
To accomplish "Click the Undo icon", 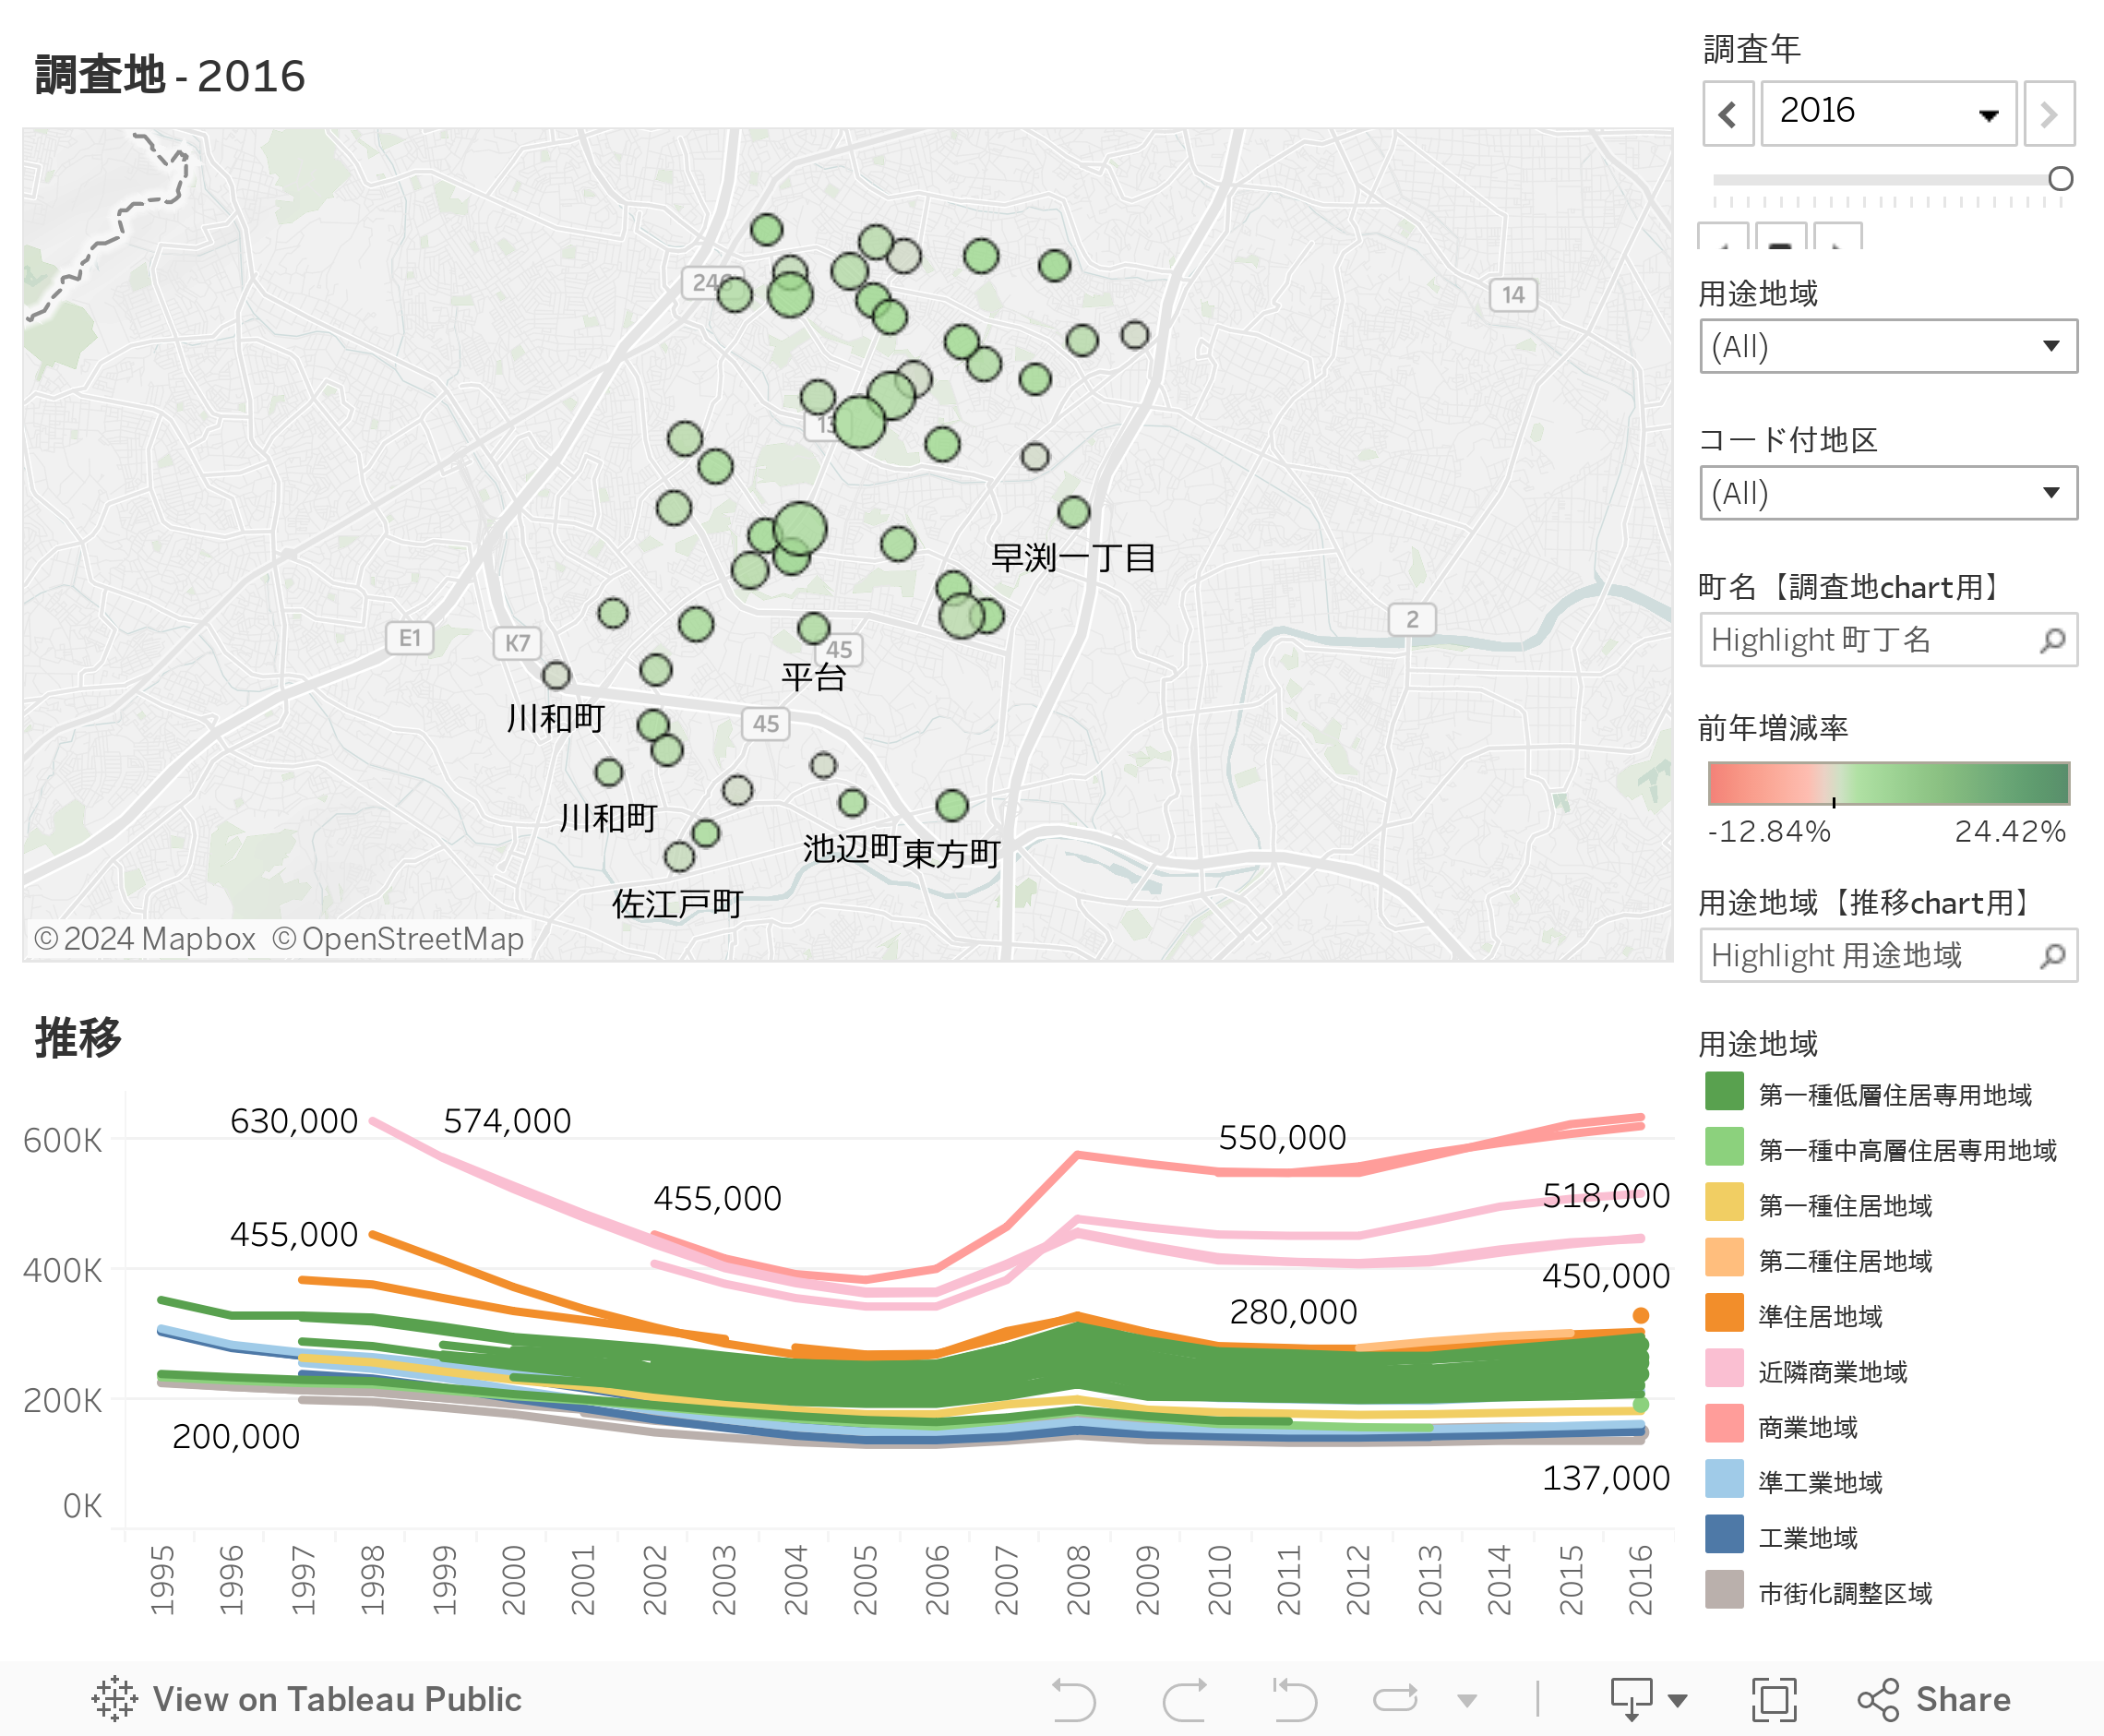I will [x=1074, y=1699].
